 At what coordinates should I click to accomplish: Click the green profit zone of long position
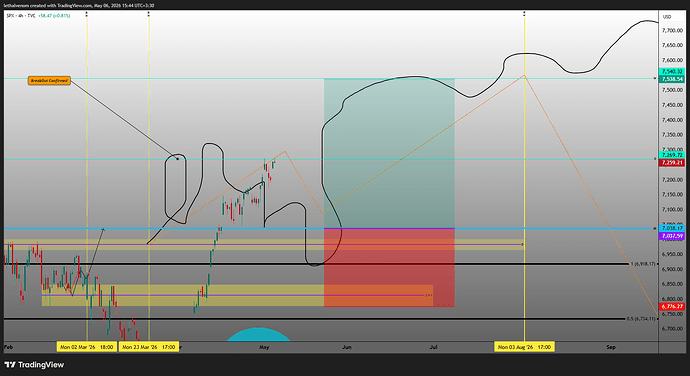point(389,153)
